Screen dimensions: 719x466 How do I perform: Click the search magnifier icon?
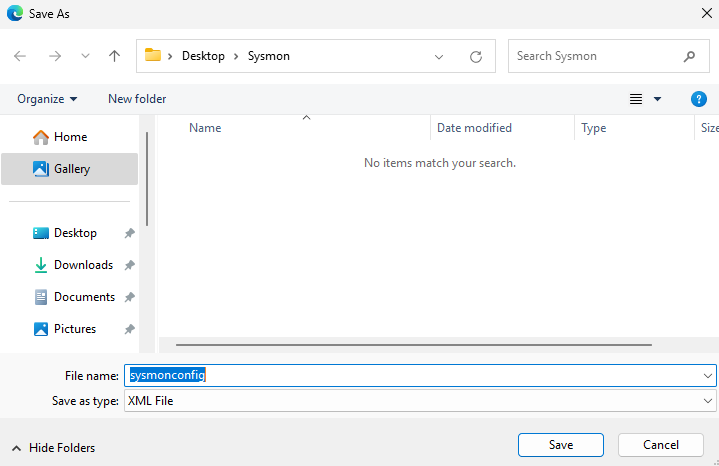[689, 56]
